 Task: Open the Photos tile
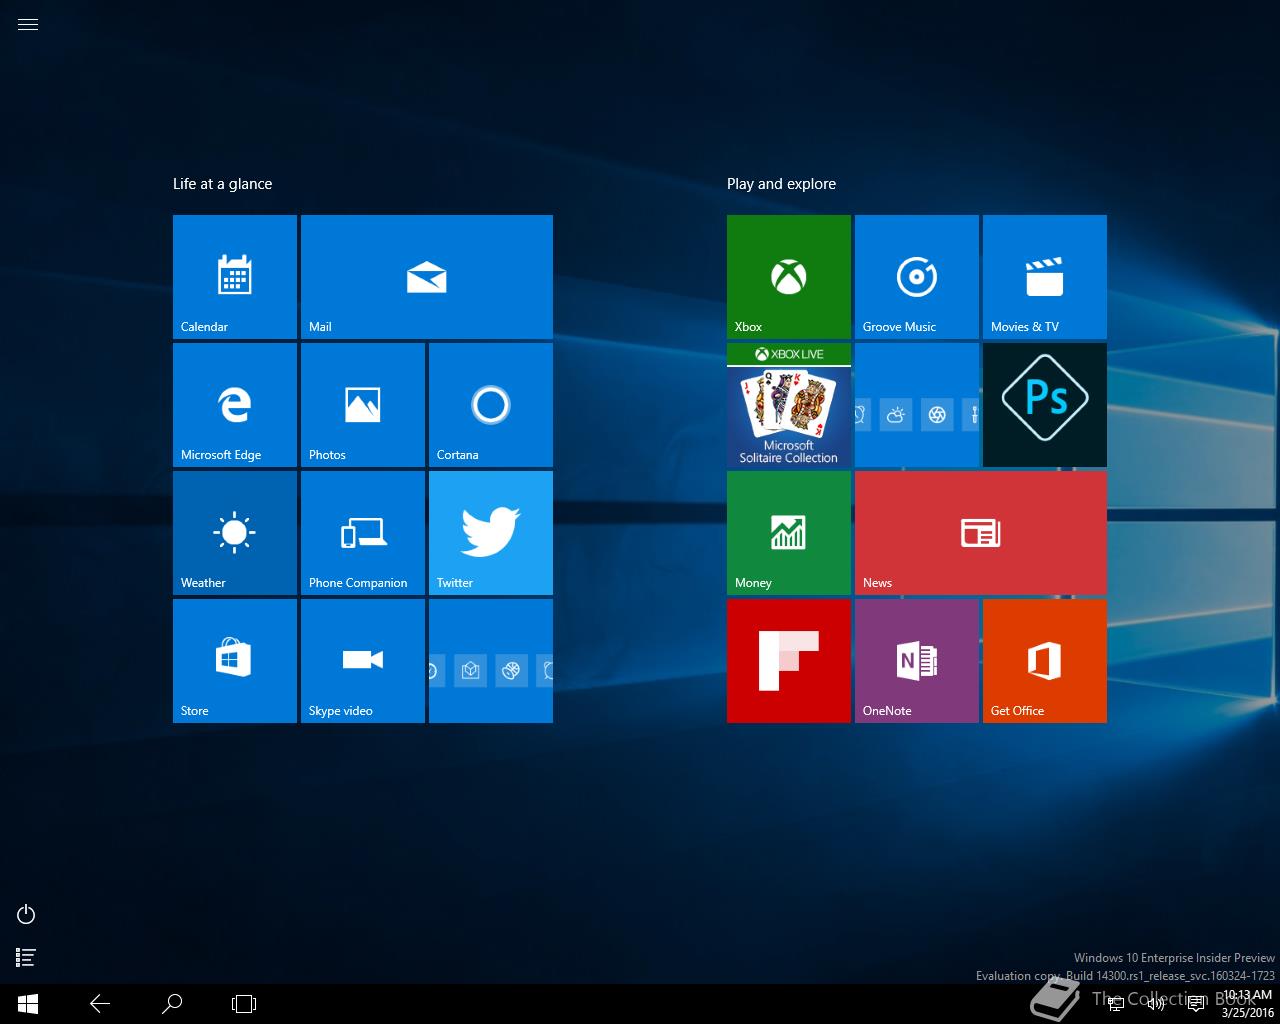coord(363,405)
